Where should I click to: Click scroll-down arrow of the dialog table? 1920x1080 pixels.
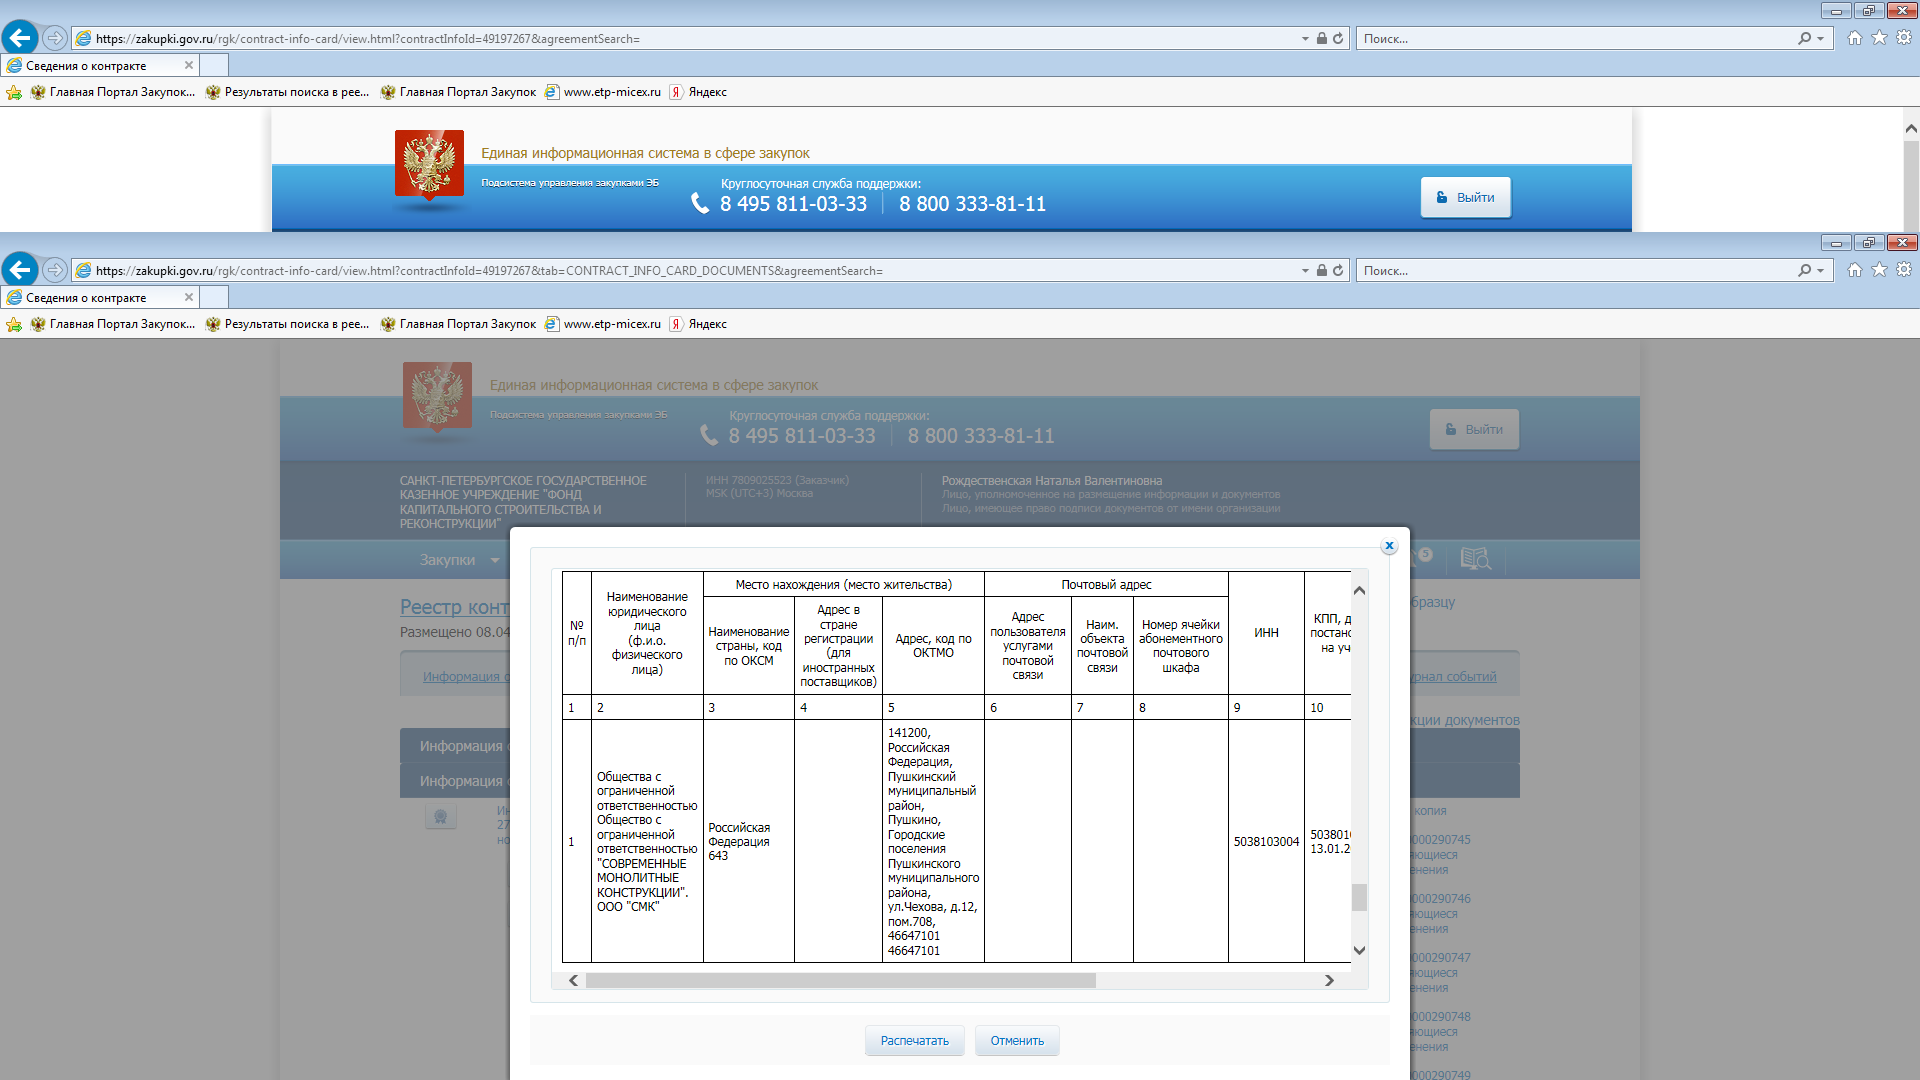pyautogui.click(x=1359, y=951)
